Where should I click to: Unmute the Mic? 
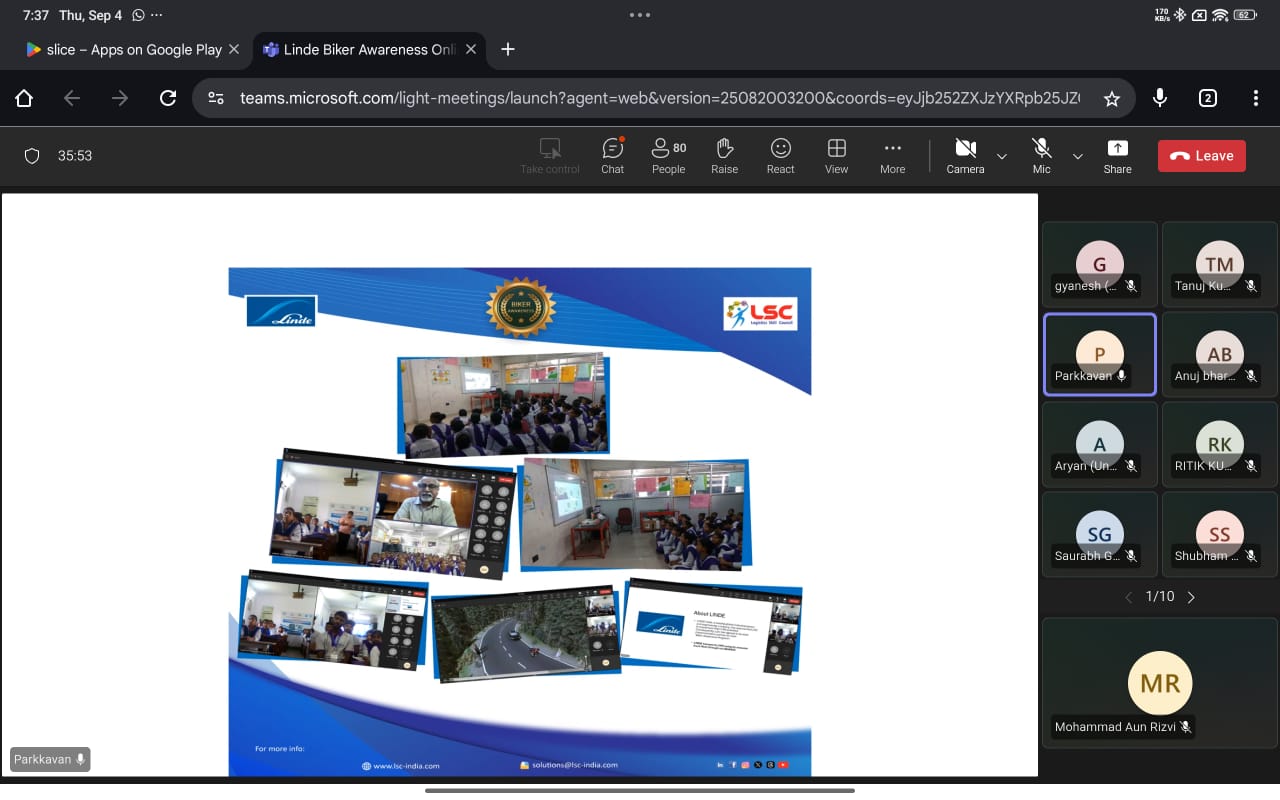pyautogui.click(x=1041, y=156)
